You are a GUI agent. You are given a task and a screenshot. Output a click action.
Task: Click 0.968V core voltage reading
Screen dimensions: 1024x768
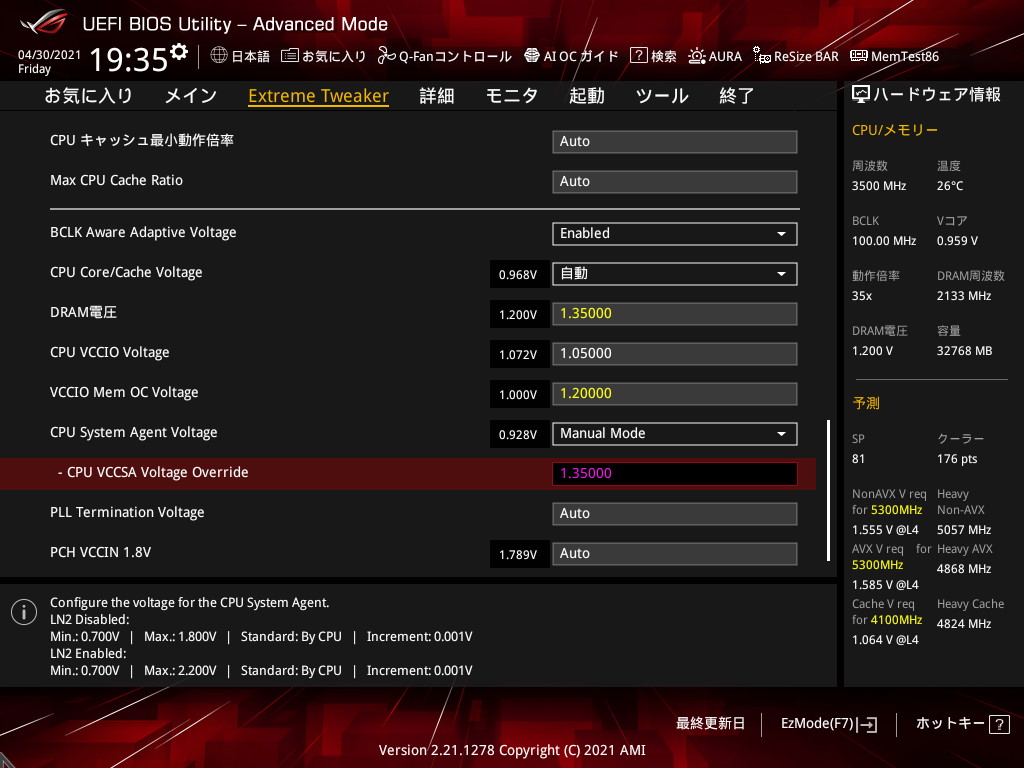click(518, 275)
